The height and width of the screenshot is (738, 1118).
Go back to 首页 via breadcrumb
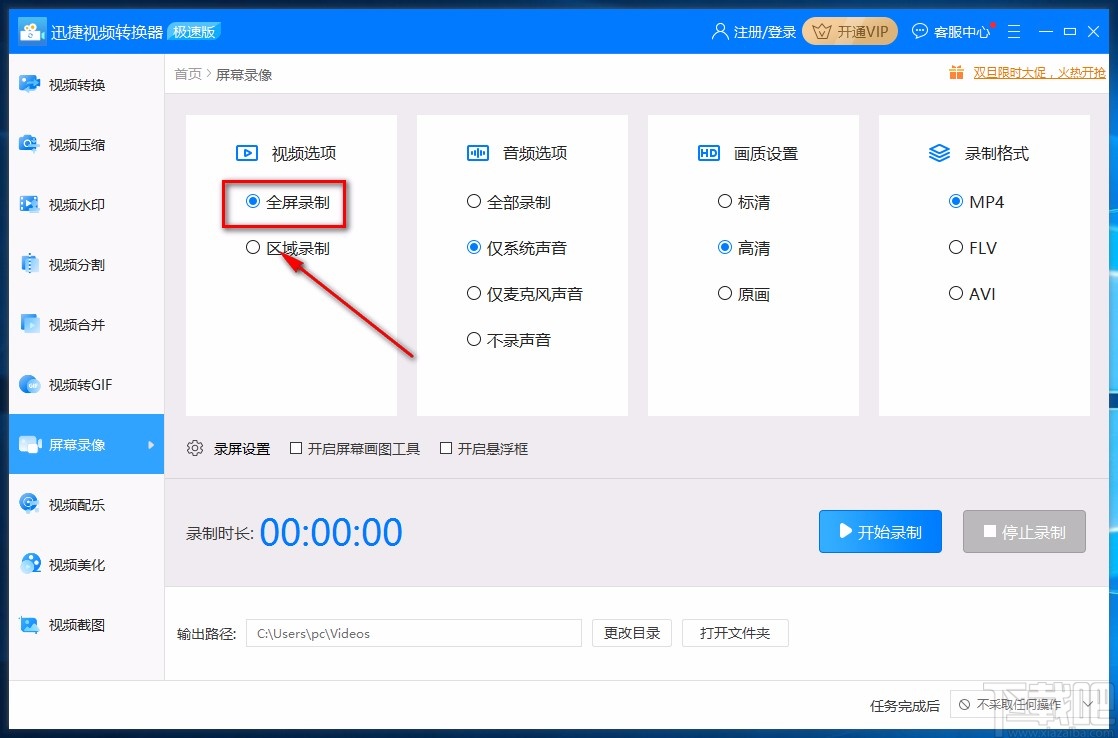187,72
